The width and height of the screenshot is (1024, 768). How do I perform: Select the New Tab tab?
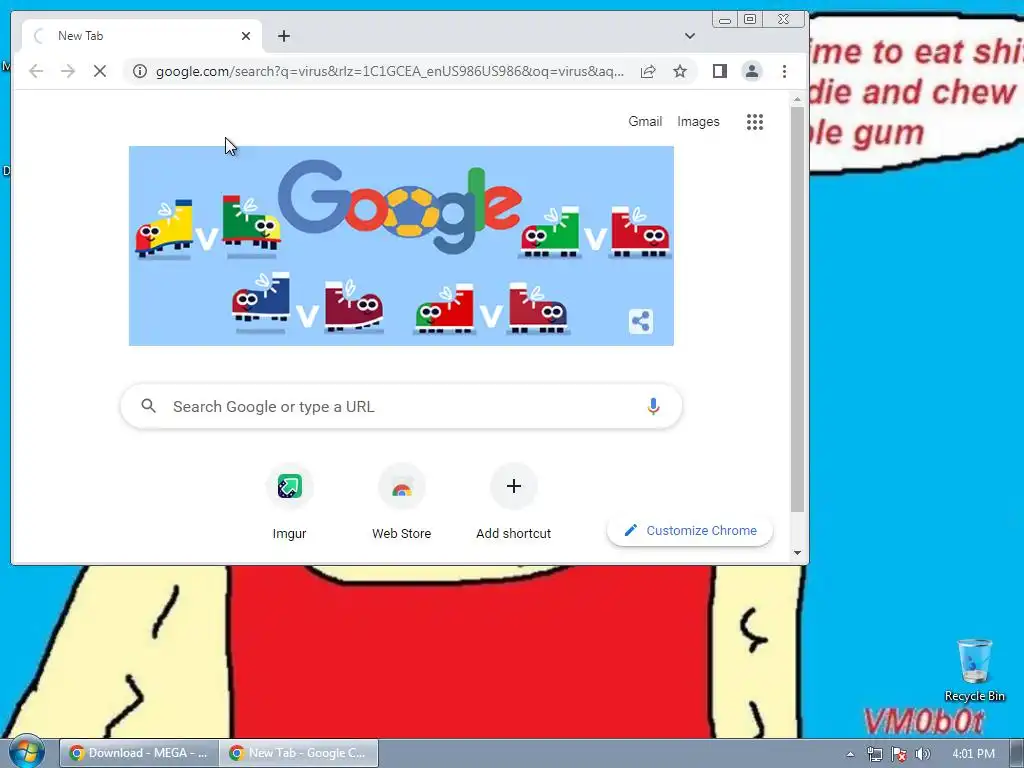142,36
